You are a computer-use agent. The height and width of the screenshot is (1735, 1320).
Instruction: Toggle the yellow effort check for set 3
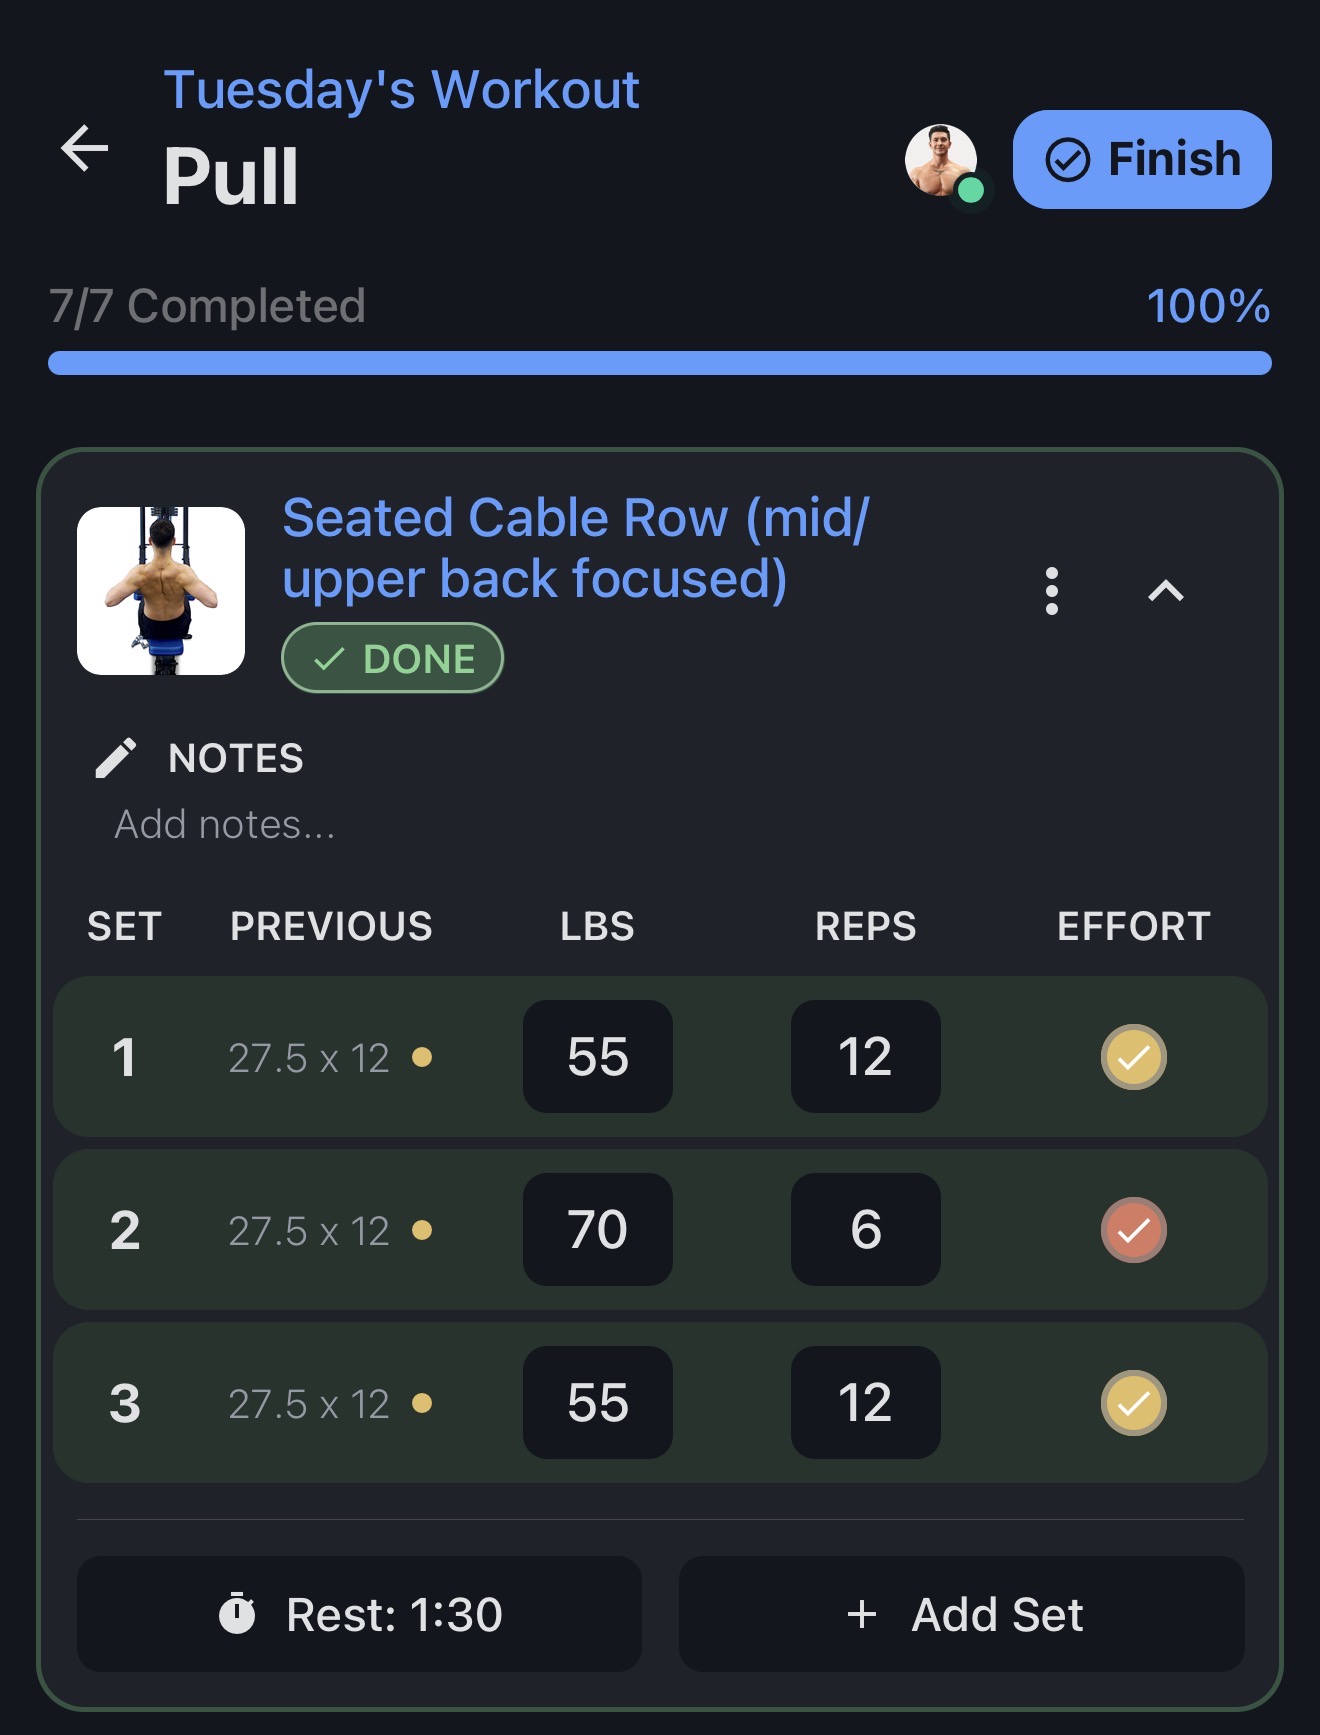(x=1134, y=1403)
